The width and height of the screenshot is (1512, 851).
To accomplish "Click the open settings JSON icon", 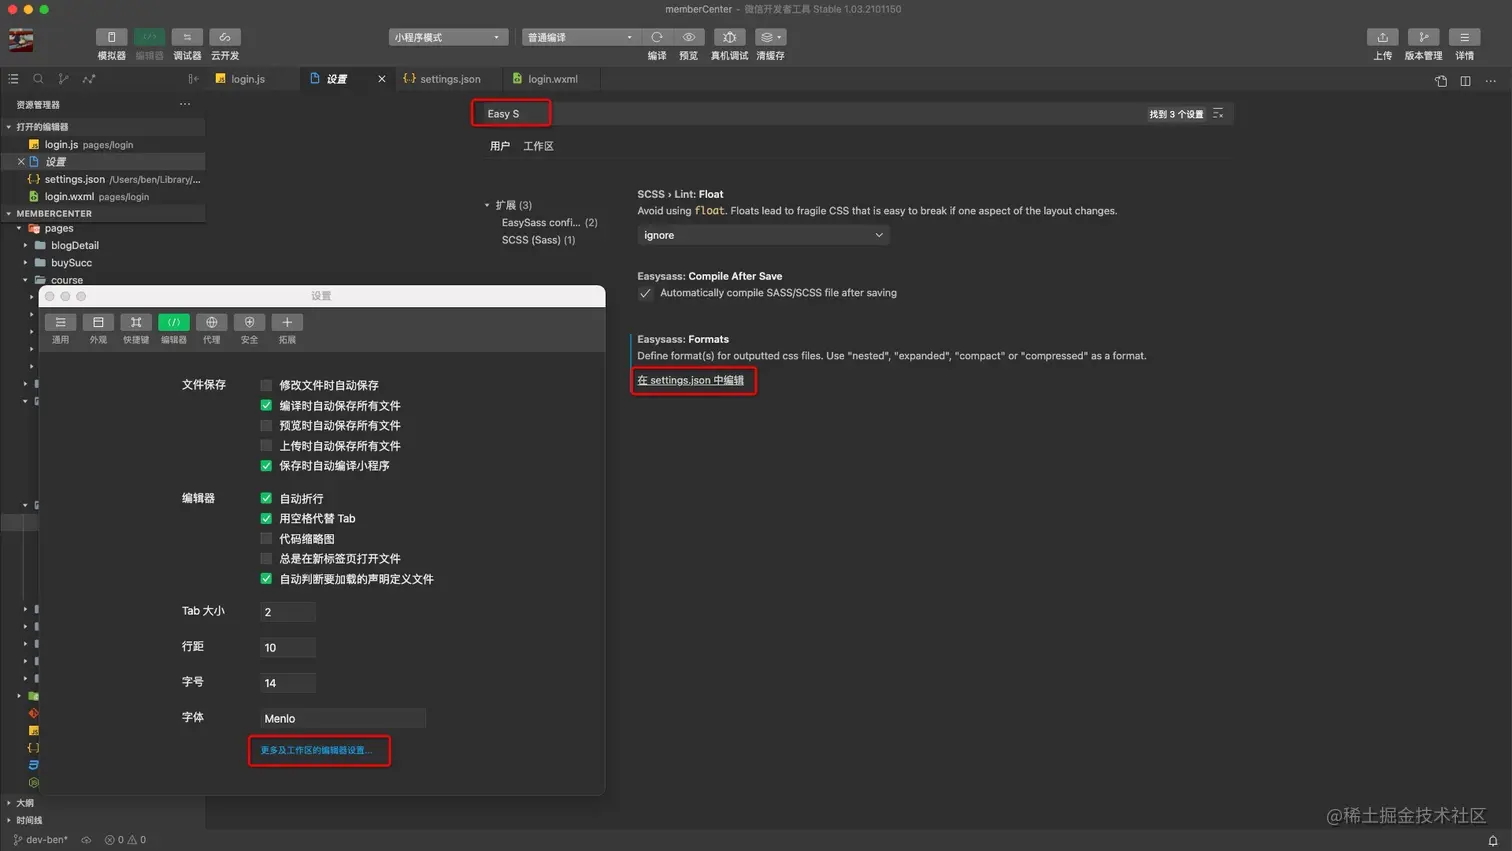I will coord(1441,81).
